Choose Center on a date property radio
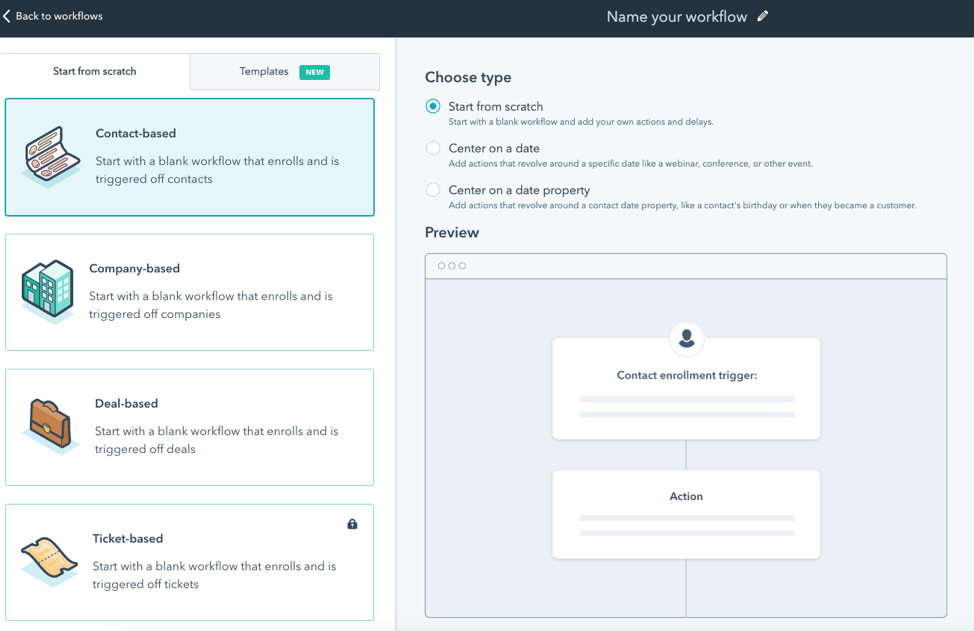 (x=433, y=190)
